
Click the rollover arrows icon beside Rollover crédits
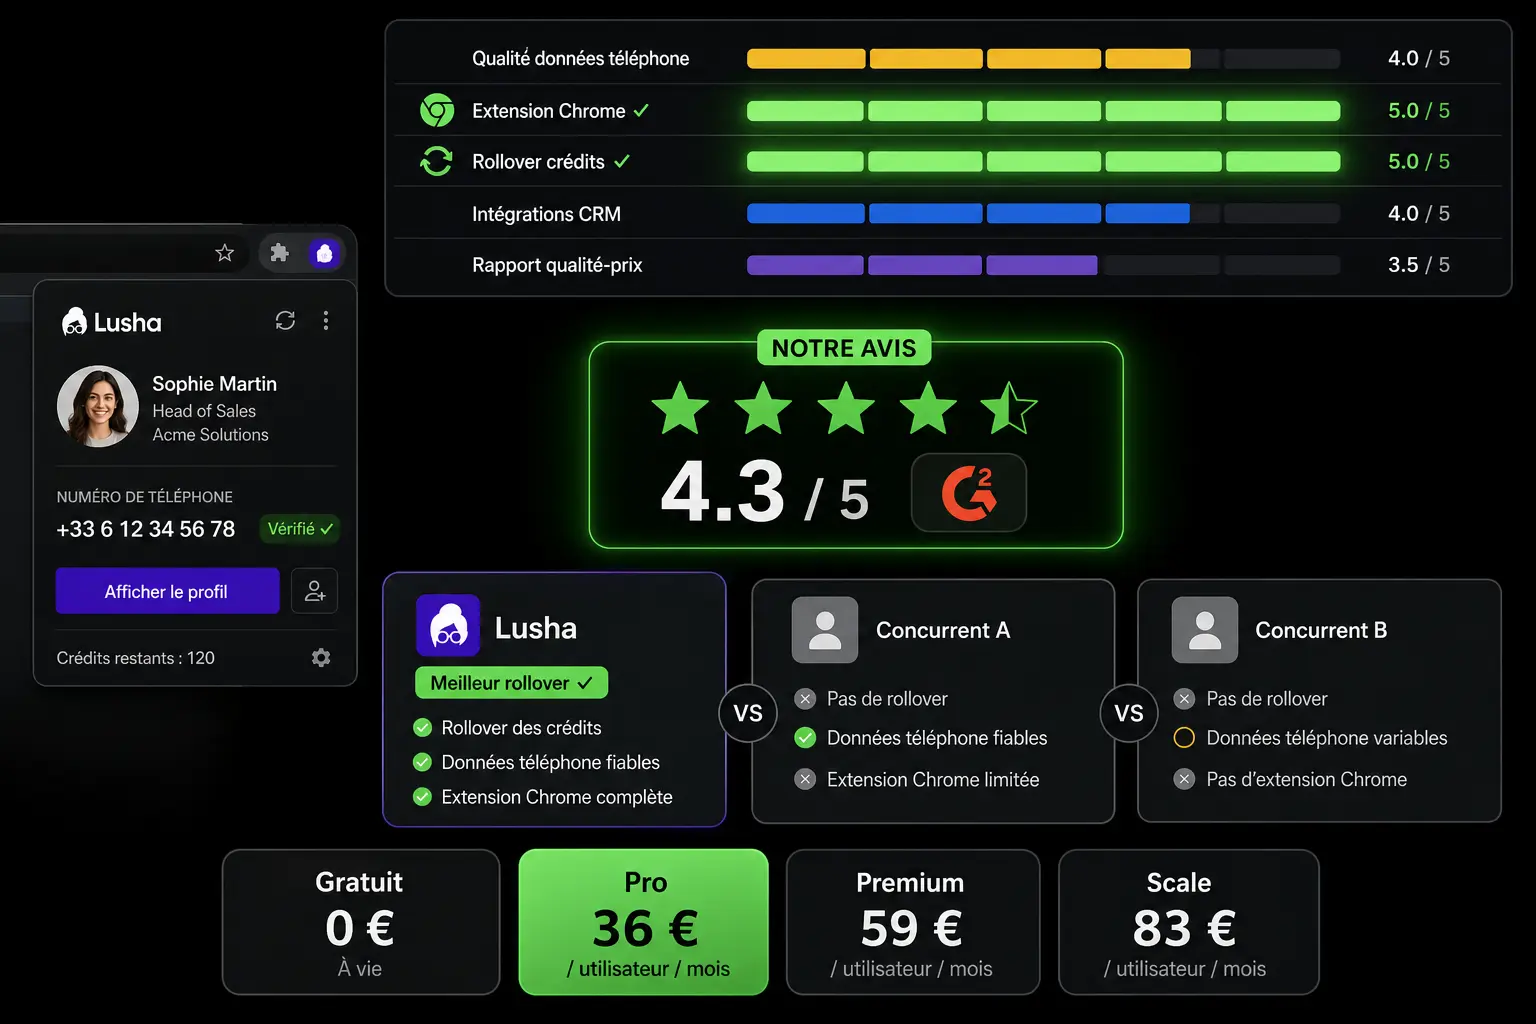pyautogui.click(x=437, y=161)
